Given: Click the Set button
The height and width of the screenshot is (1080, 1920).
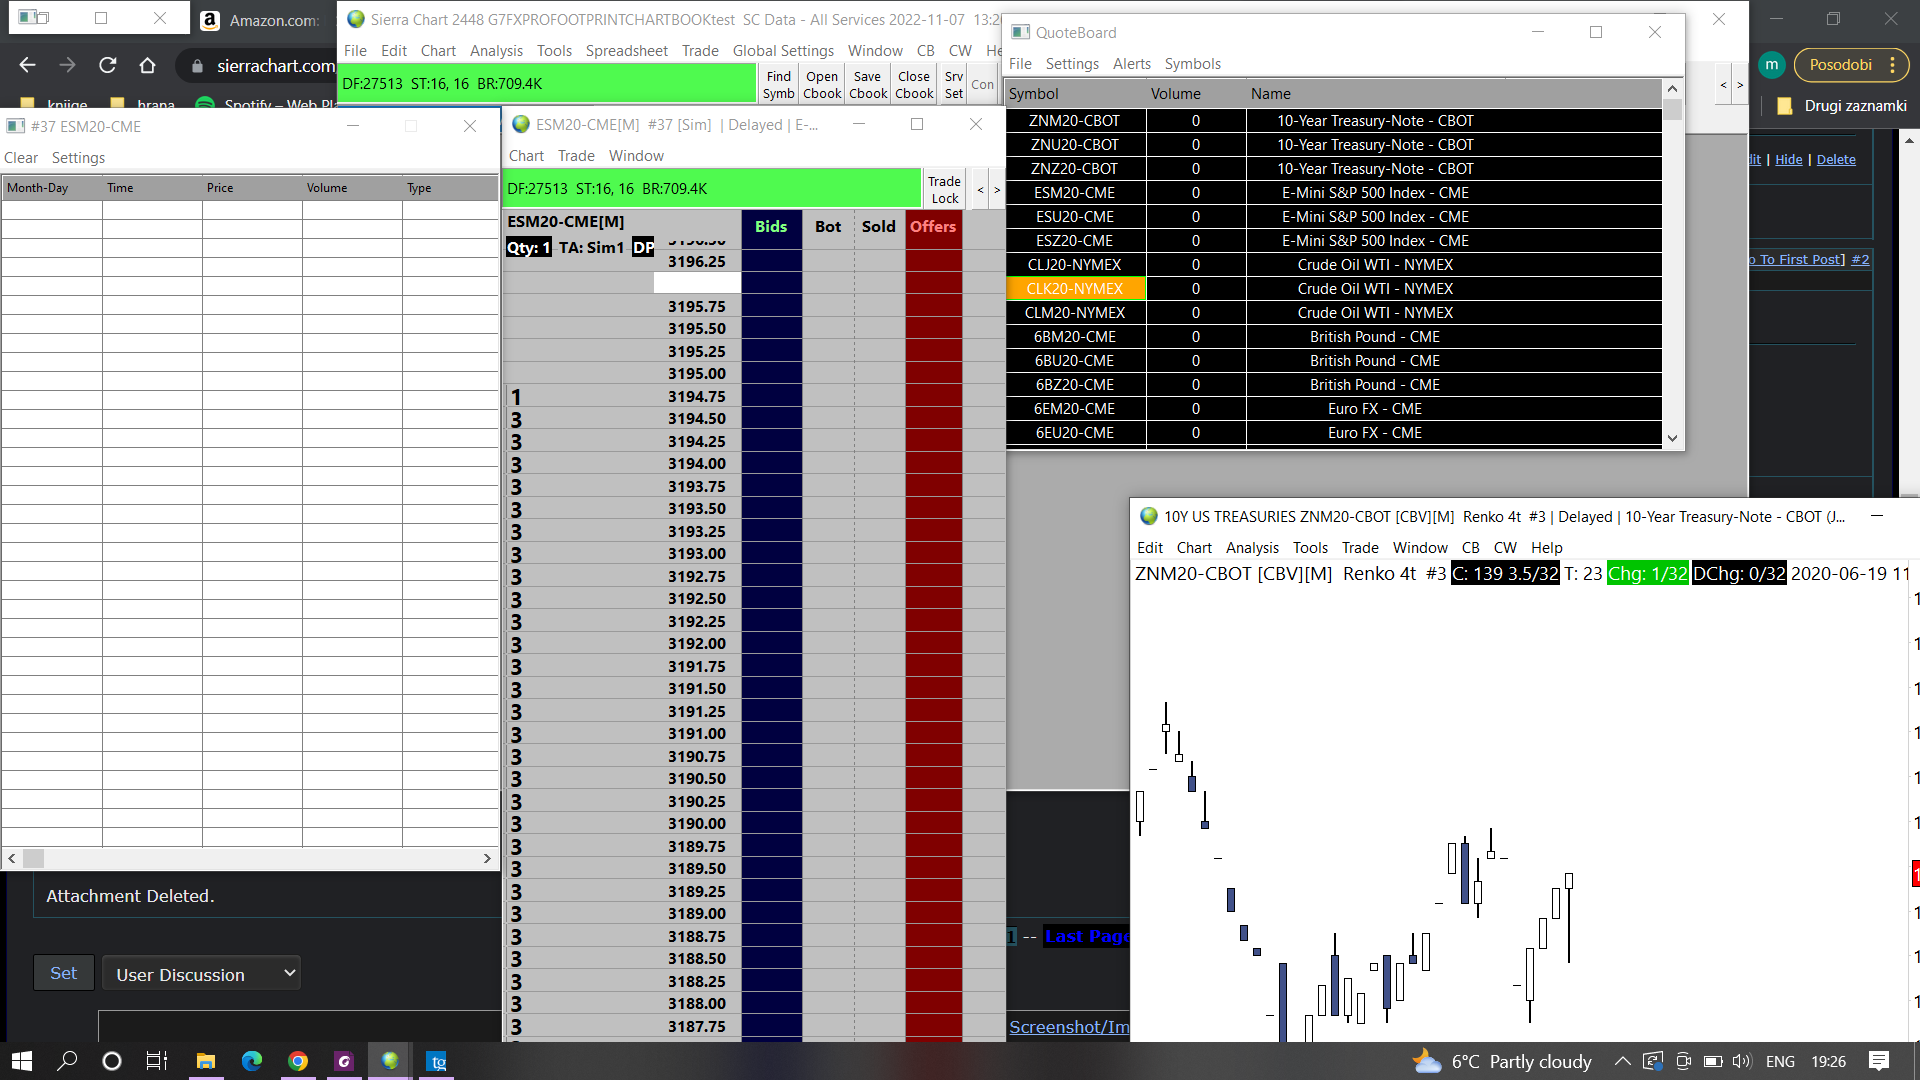Looking at the screenshot, I should [63, 973].
